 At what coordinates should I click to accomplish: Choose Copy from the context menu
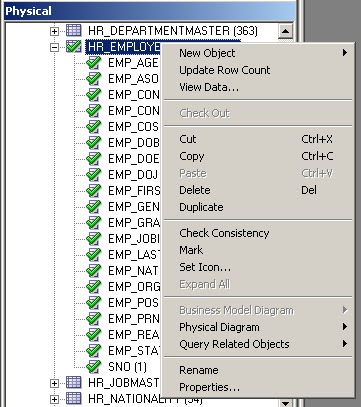coord(258,156)
